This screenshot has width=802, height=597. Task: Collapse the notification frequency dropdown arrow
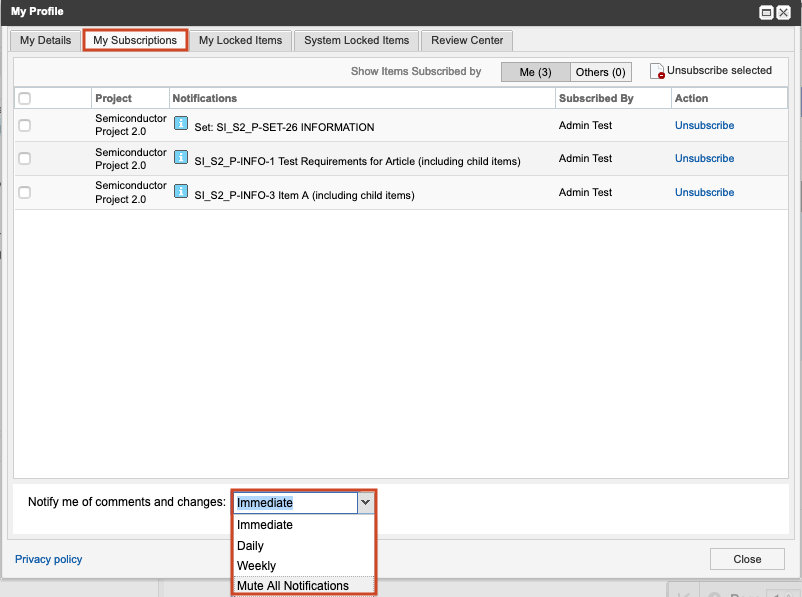(365, 503)
